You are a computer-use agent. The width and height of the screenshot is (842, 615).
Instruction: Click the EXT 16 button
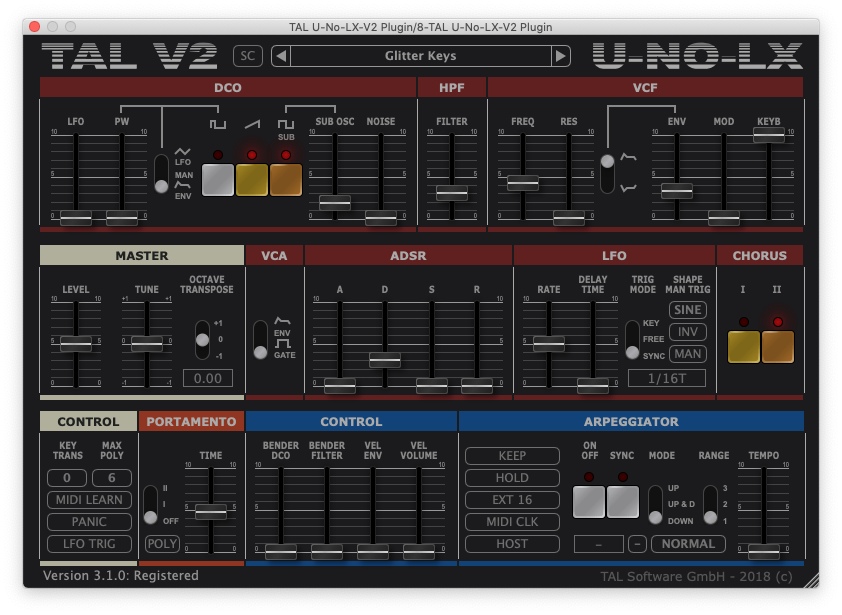click(x=512, y=500)
